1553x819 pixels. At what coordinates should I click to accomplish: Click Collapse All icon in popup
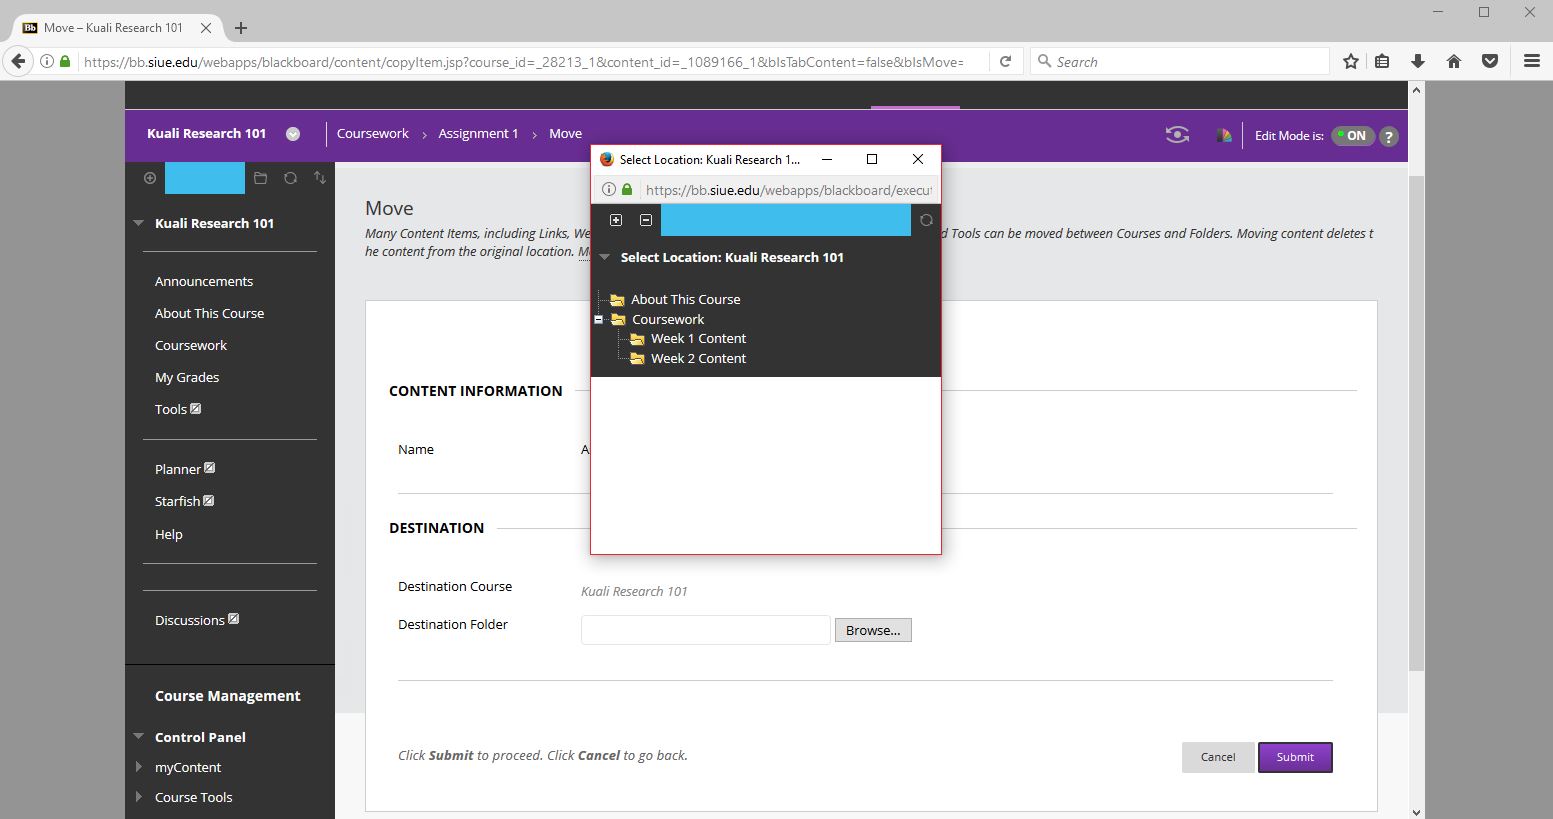click(646, 220)
